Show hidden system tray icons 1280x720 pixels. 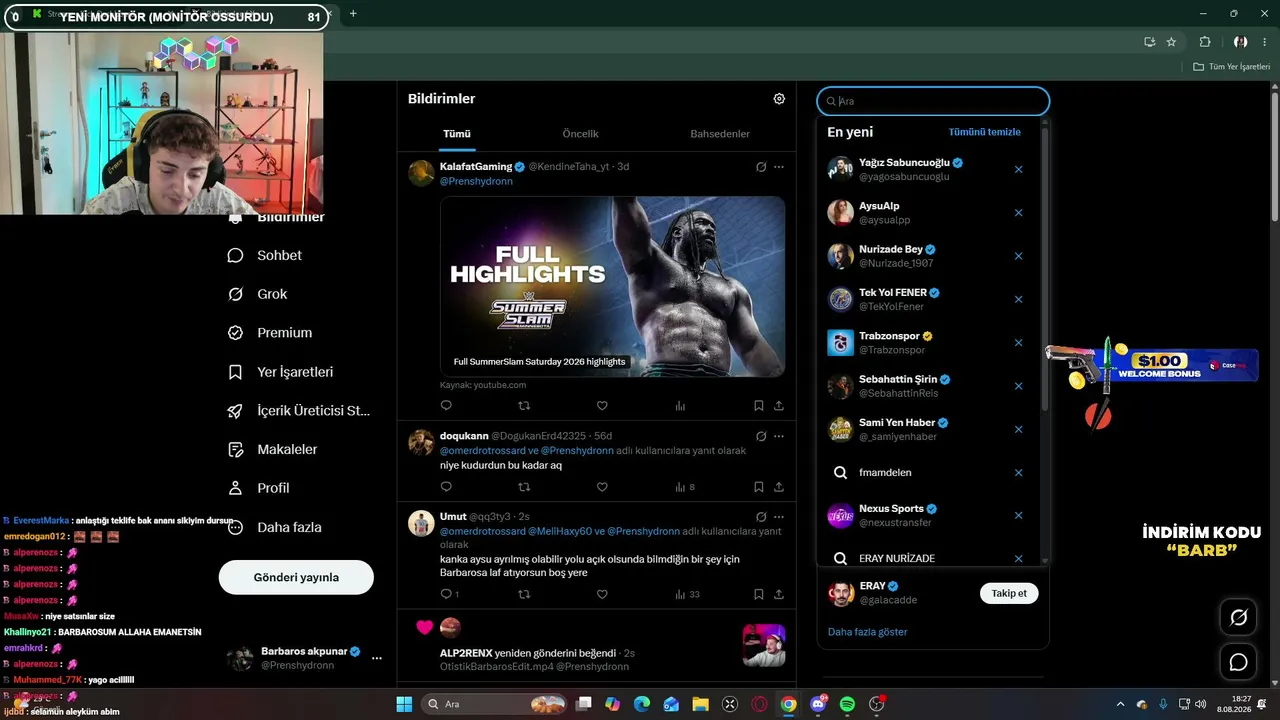point(1120,704)
